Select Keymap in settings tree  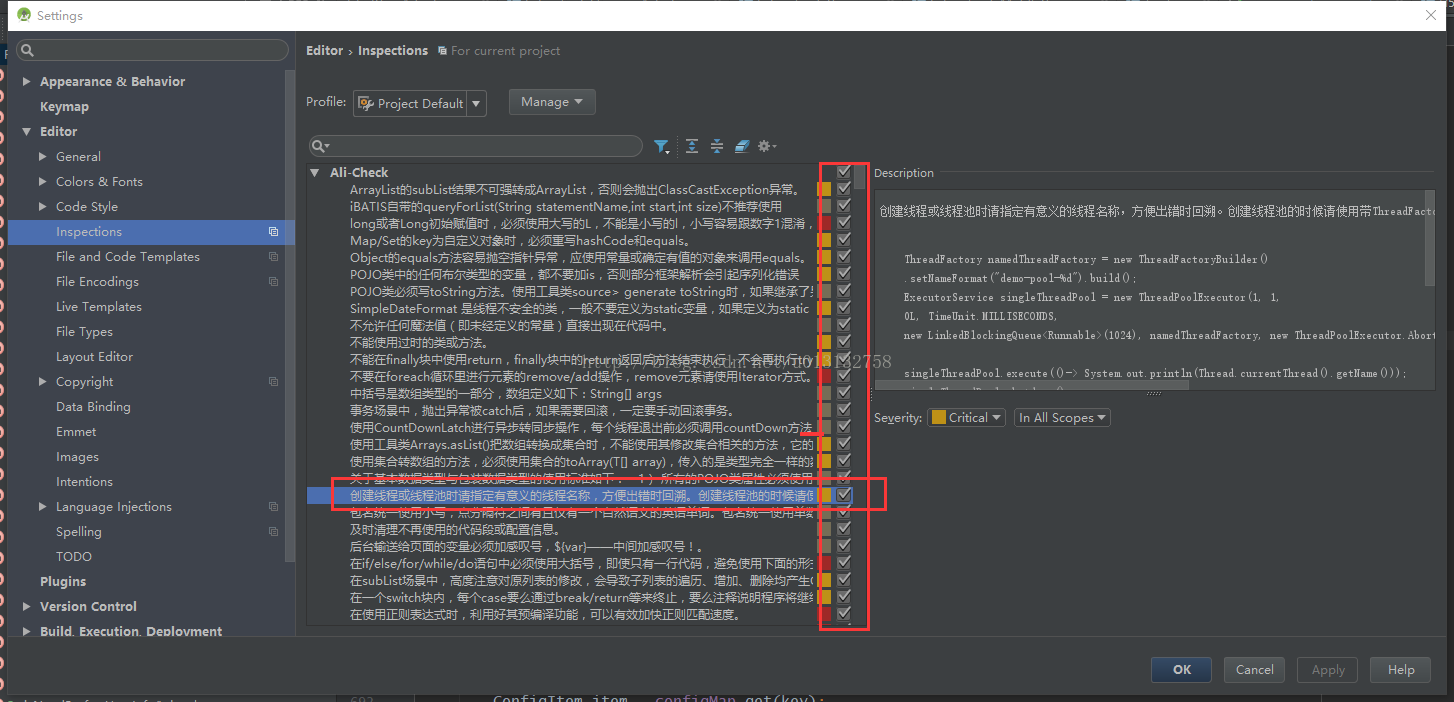point(64,107)
